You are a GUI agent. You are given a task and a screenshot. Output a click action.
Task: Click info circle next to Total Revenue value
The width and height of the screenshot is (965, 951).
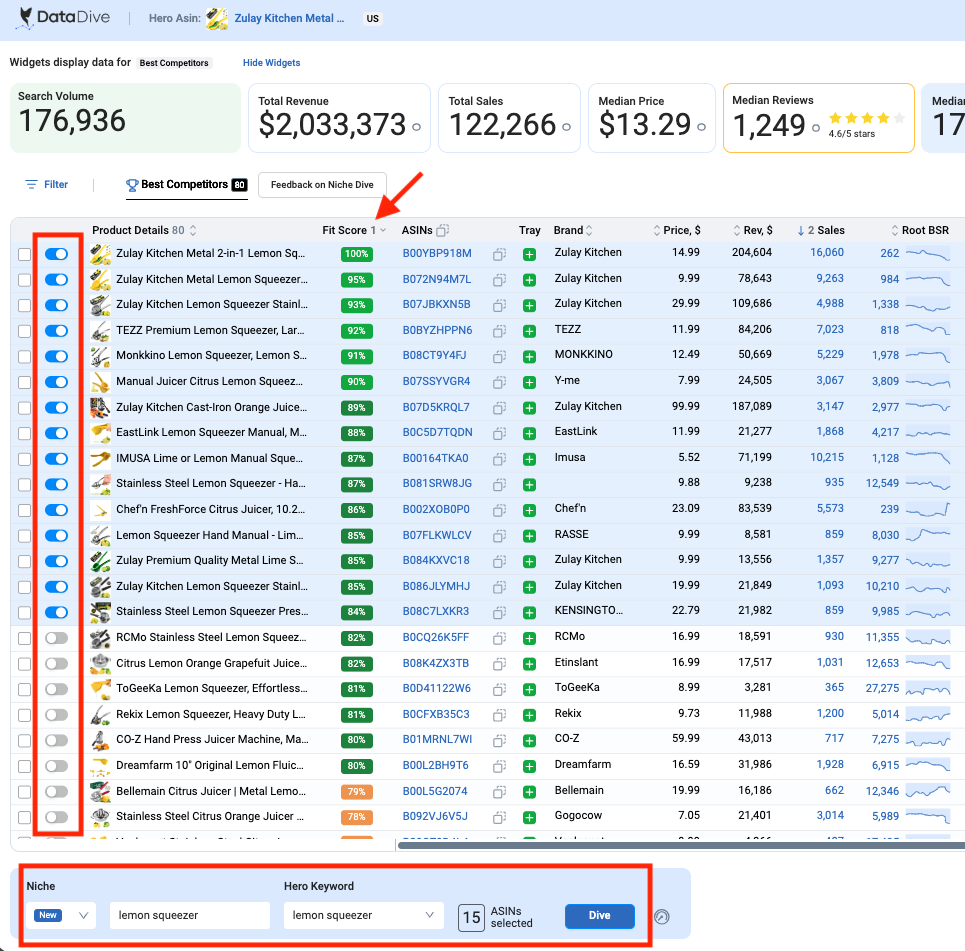(417, 127)
